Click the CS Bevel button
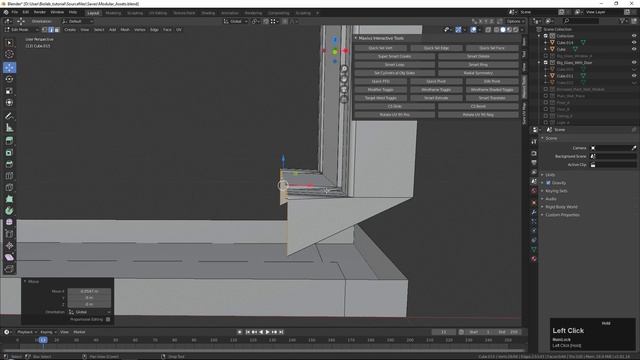 (x=478, y=107)
